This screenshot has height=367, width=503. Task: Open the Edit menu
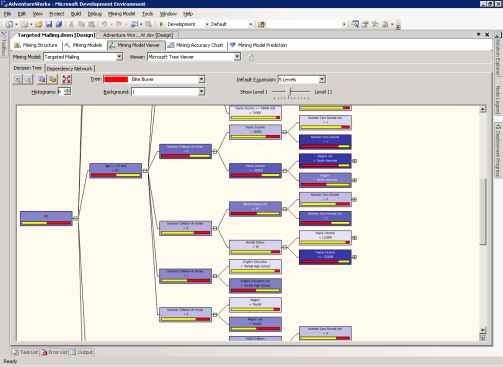pyautogui.click(x=22, y=14)
